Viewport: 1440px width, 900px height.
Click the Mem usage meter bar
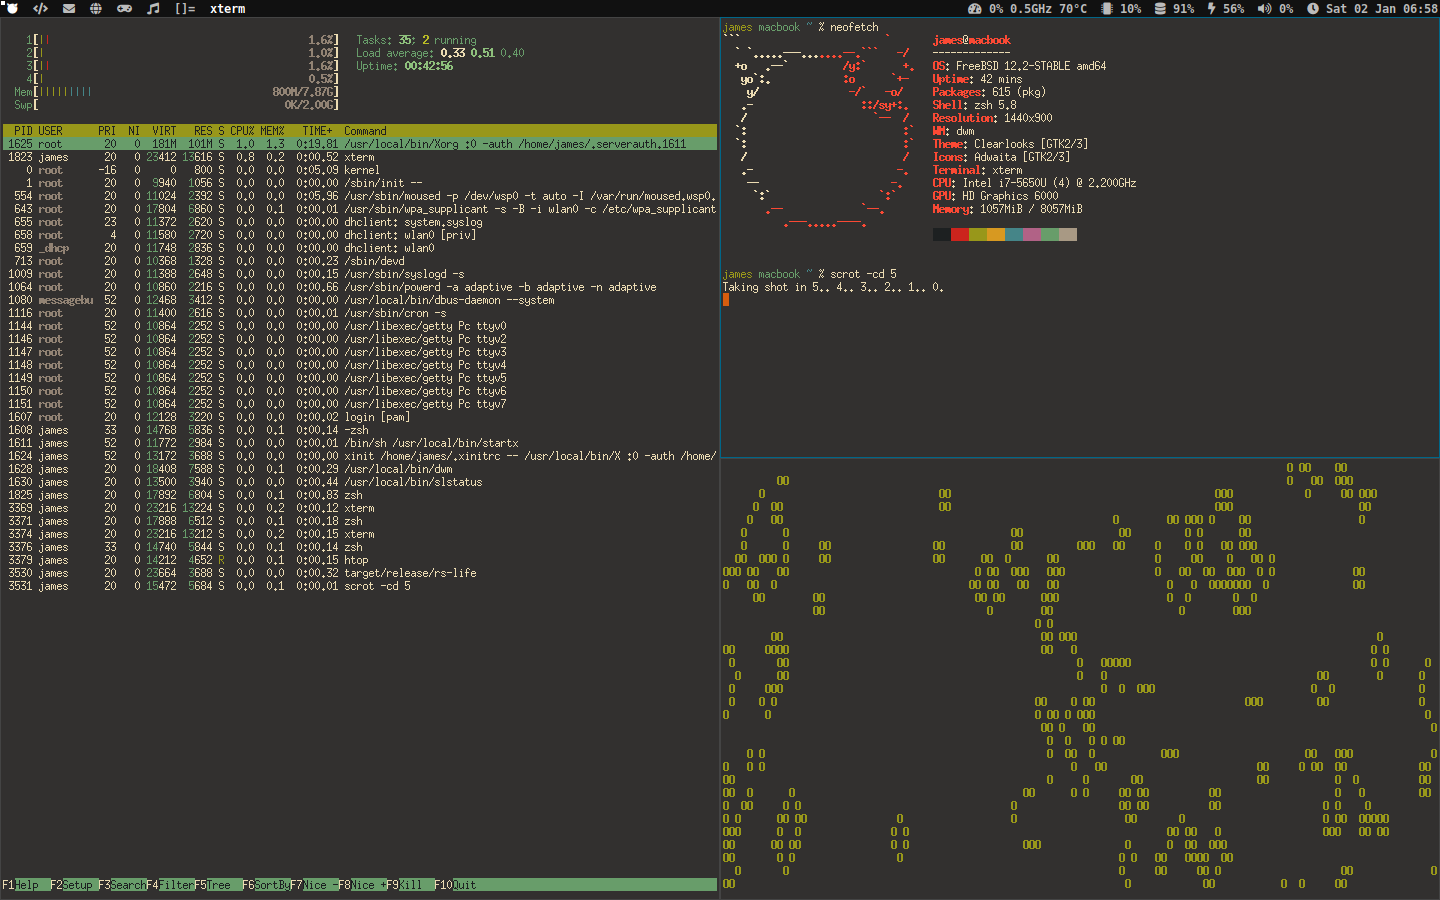tap(176, 92)
